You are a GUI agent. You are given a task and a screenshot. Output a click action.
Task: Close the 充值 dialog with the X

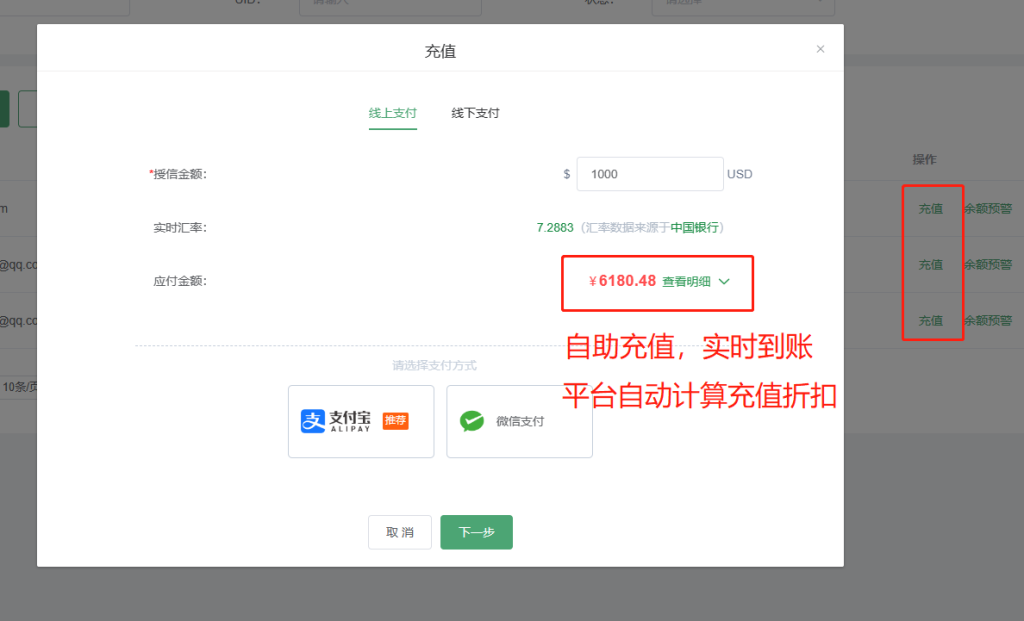820,49
